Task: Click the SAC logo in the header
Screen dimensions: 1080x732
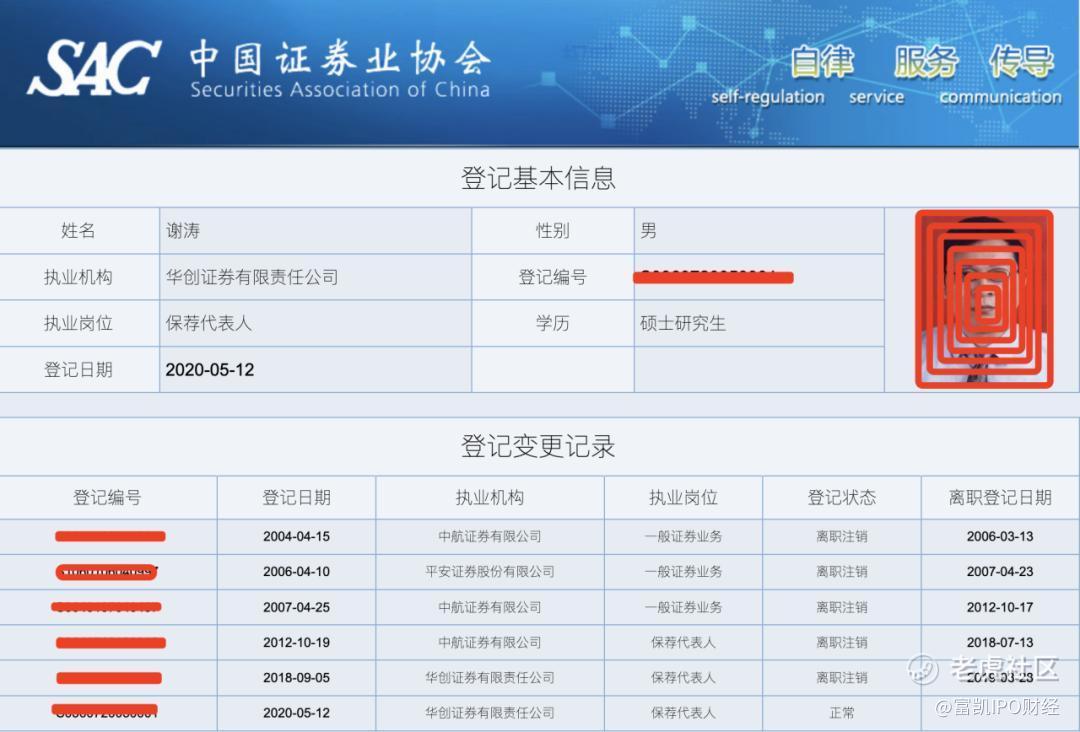Action: tap(94, 68)
